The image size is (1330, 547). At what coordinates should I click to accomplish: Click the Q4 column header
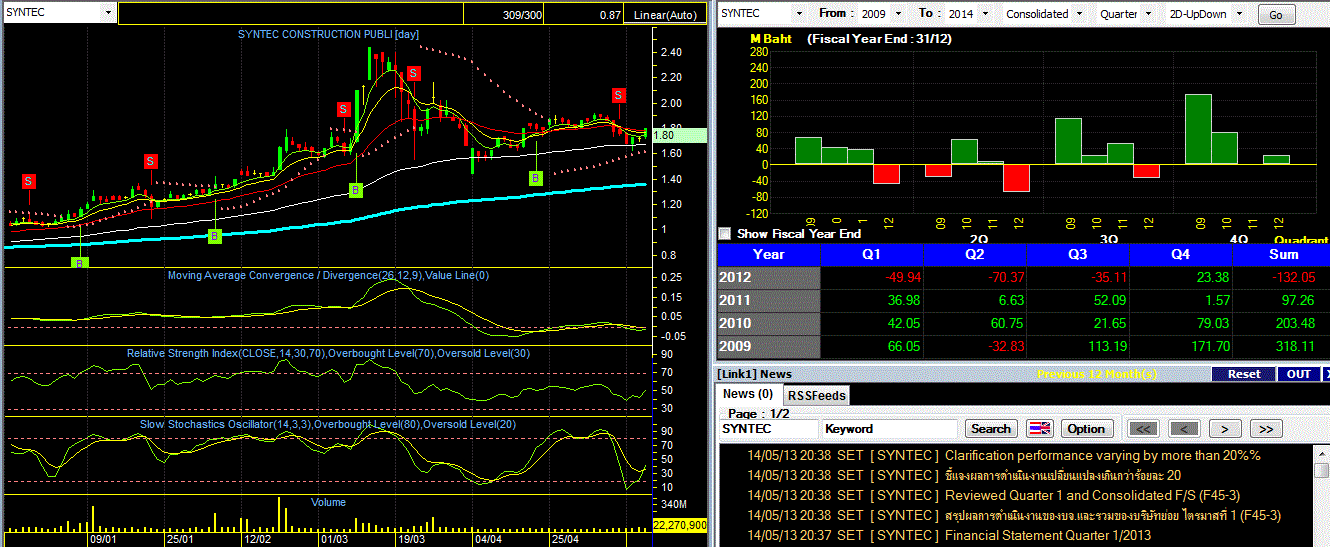point(1181,254)
